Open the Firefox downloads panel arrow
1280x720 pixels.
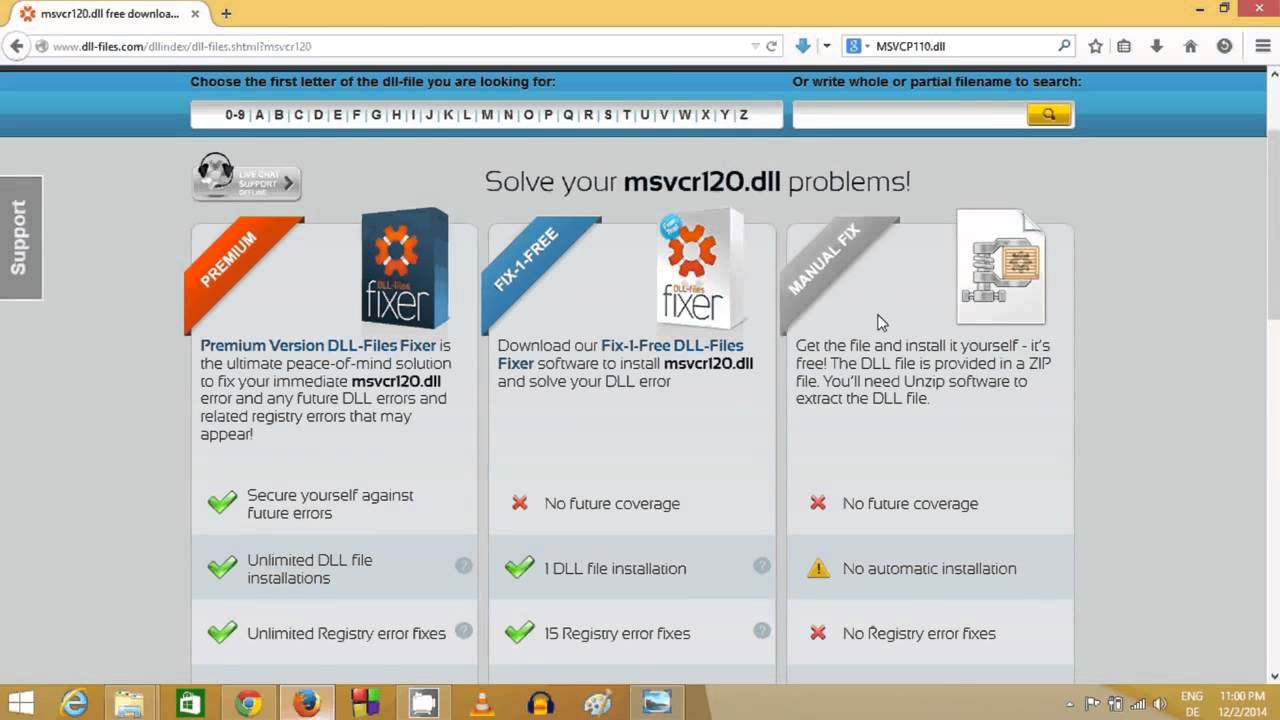tap(1157, 46)
